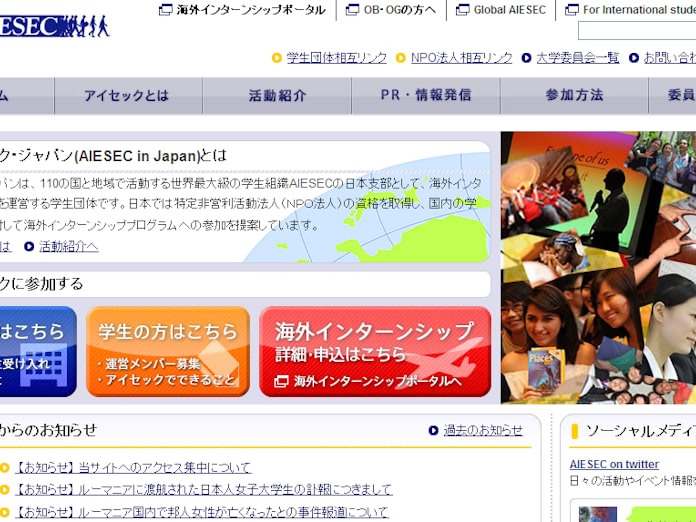Open news ルーマニア国内で邦人女性 事件報道について
The width and height of the screenshot is (696, 522).
tap(202, 512)
